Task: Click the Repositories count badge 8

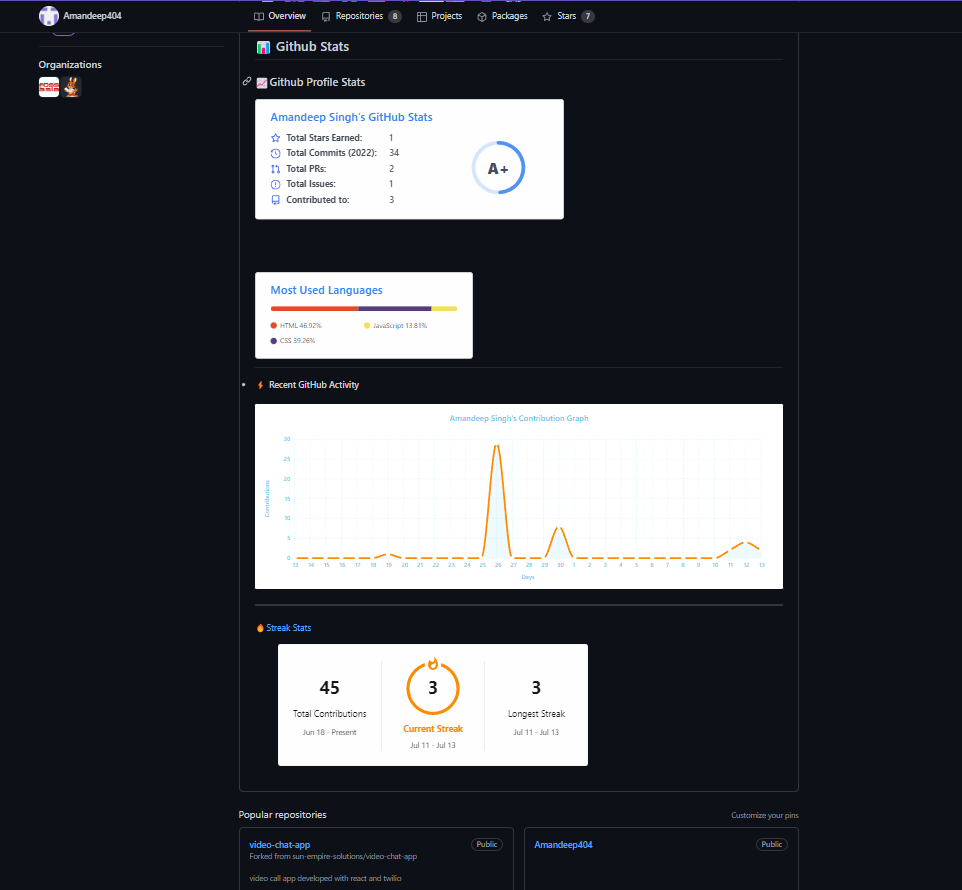Action: point(395,17)
